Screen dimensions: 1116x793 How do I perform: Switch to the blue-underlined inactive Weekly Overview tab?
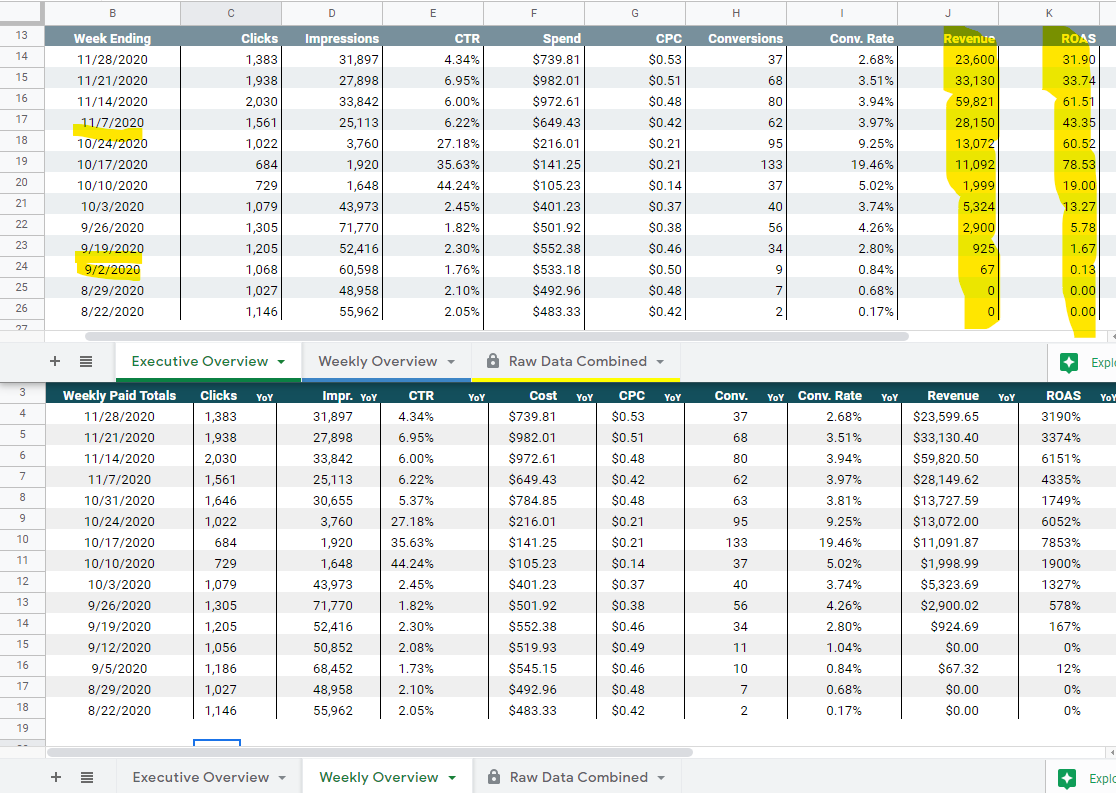pyautogui.click(x=377, y=361)
